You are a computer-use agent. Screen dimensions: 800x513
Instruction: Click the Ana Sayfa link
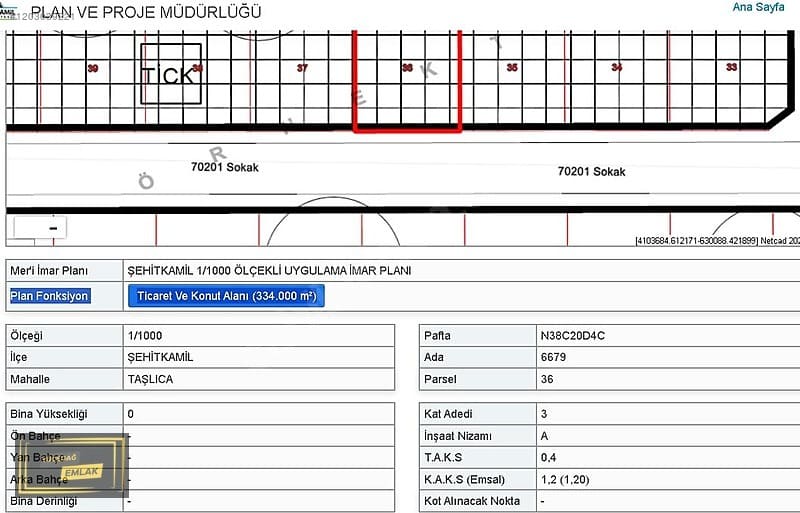(x=758, y=7)
